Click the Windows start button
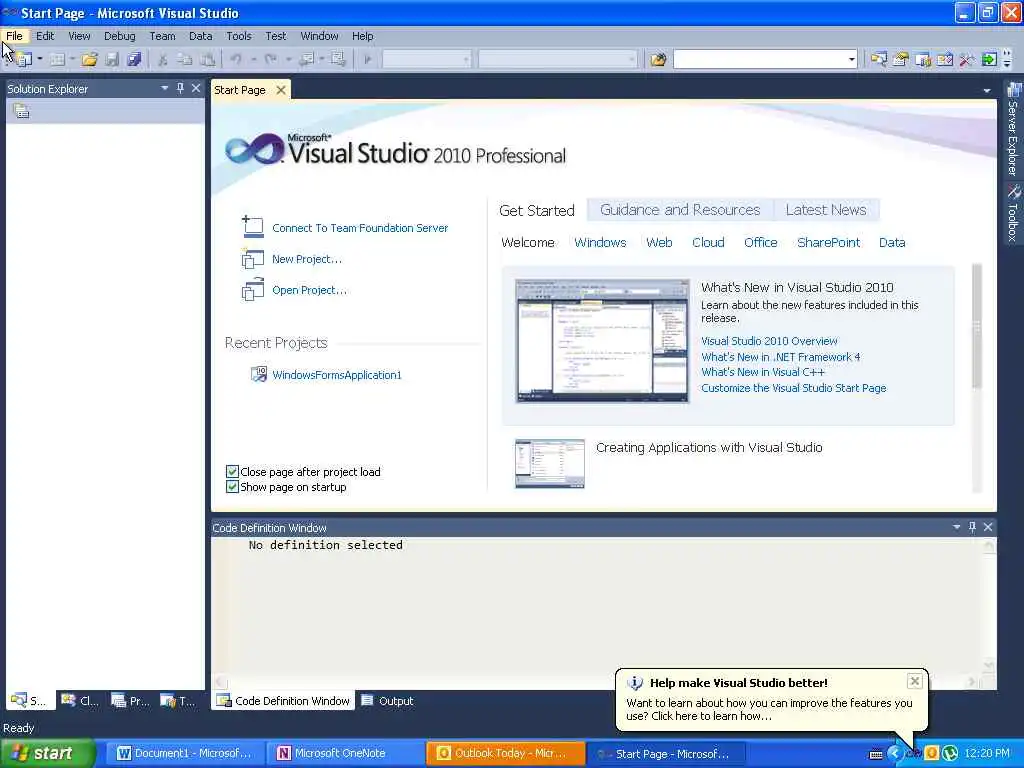Viewport: 1024px width, 768px height. tap(48, 753)
